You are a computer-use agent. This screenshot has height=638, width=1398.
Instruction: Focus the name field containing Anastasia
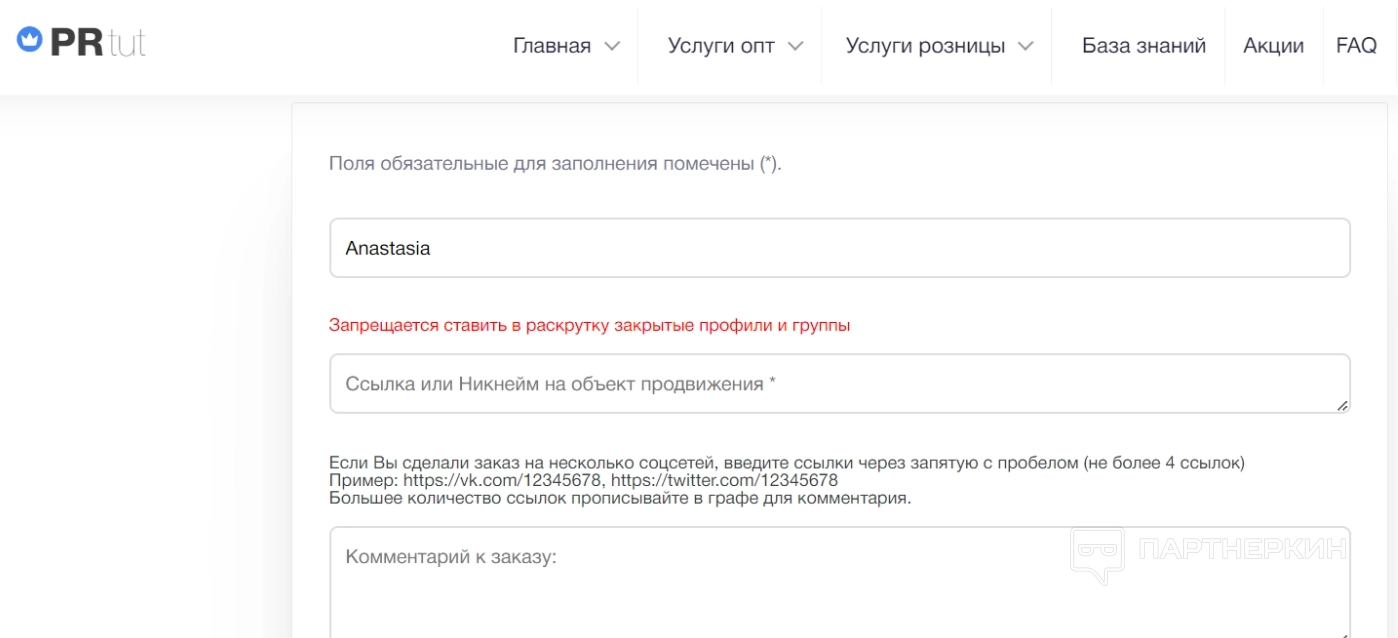click(839, 248)
